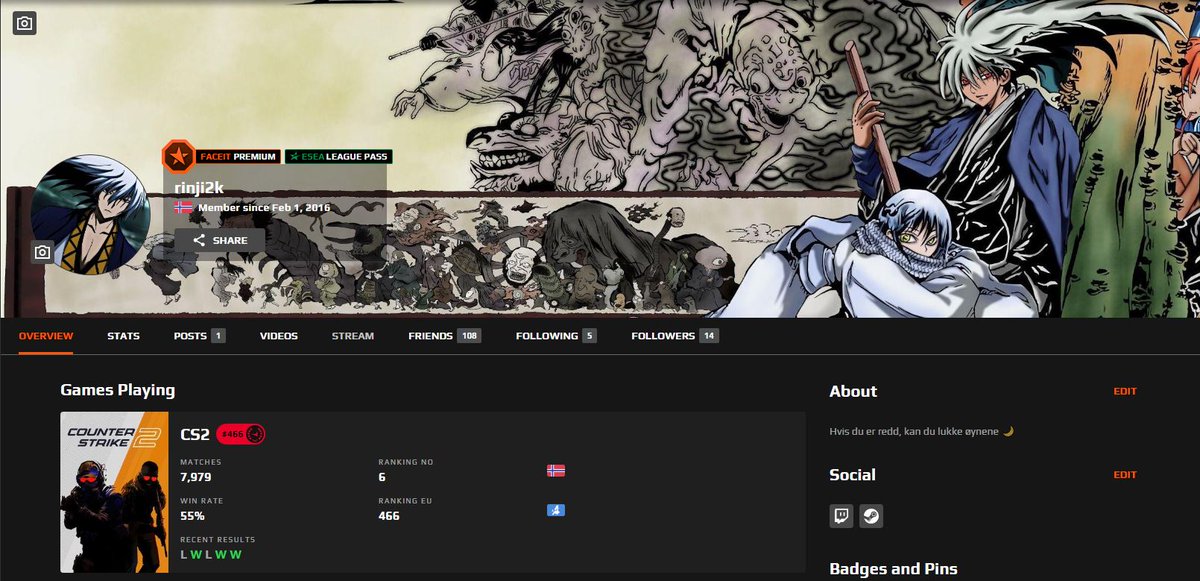The width and height of the screenshot is (1200, 581).
Task: Click the Share button
Action: pos(220,241)
